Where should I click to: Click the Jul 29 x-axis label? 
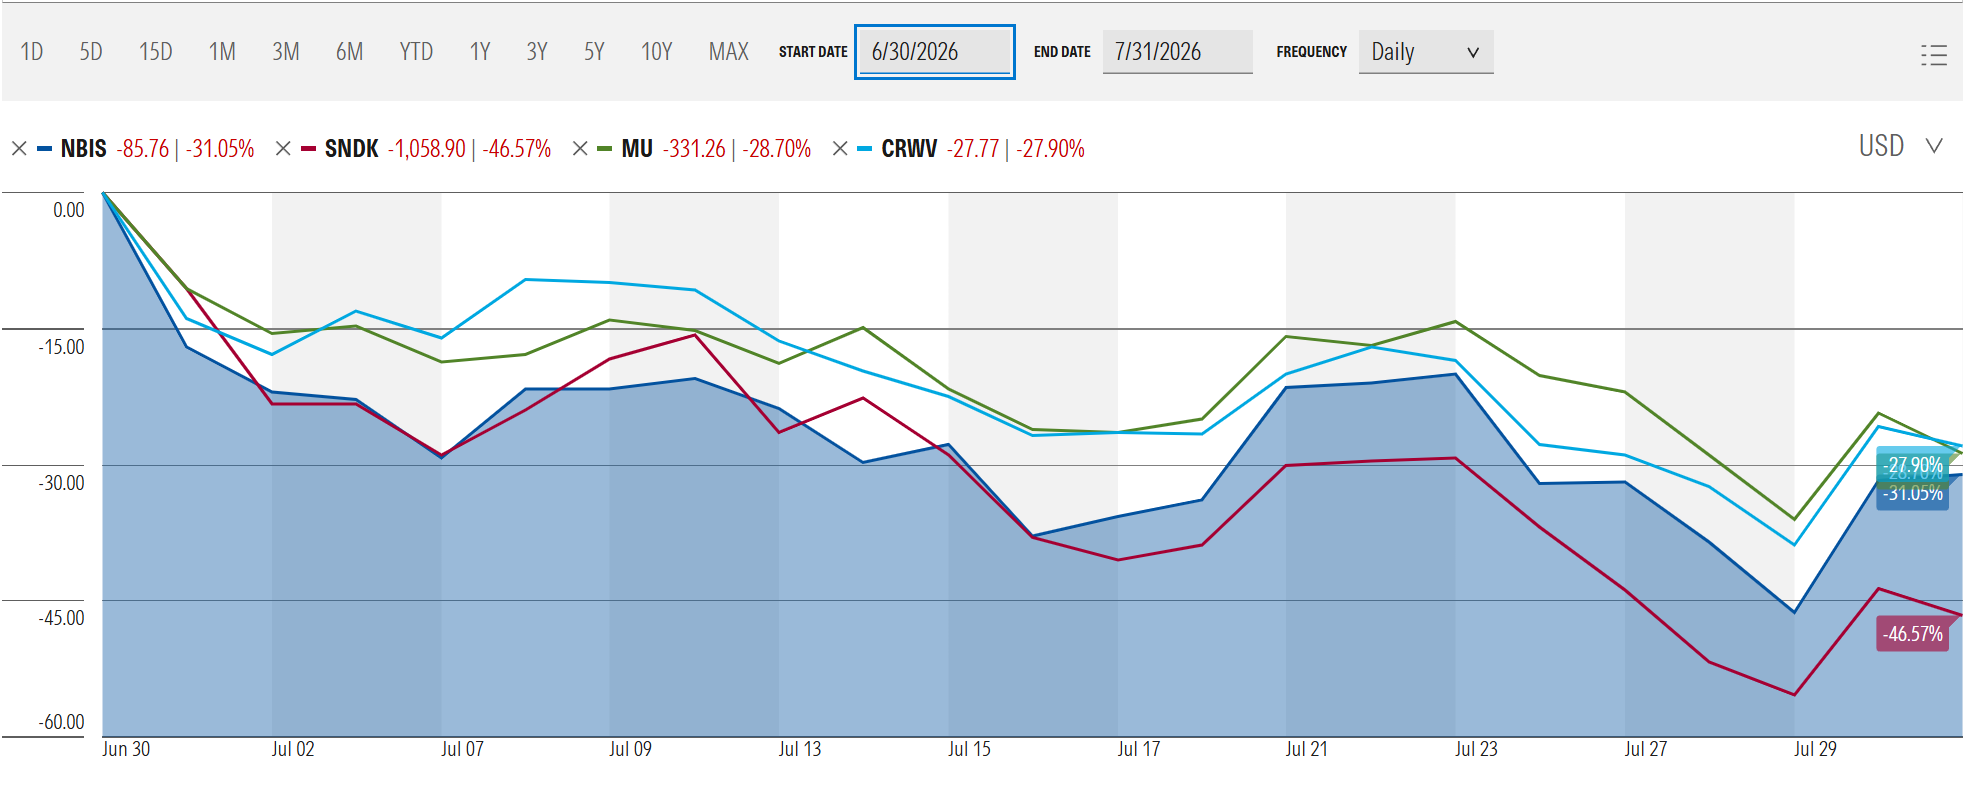point(1814,749)
